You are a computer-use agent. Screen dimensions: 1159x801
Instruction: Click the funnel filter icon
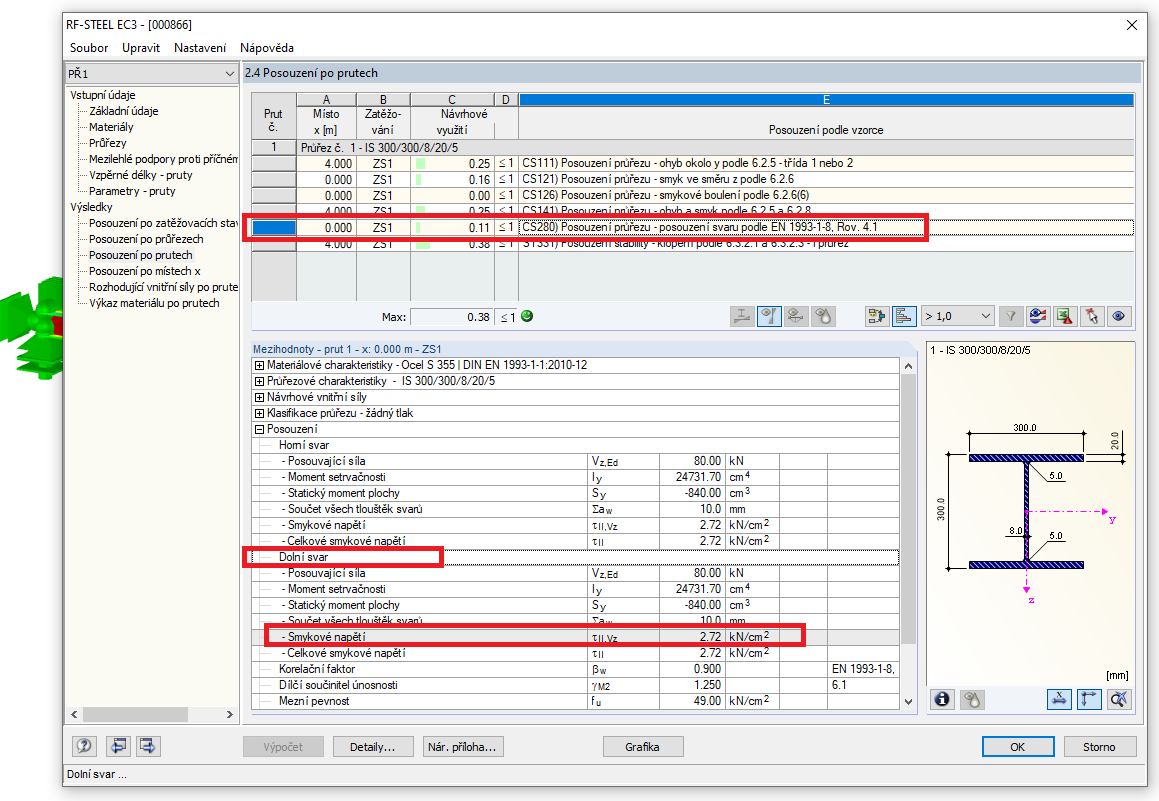click(x=1010, y=316)
